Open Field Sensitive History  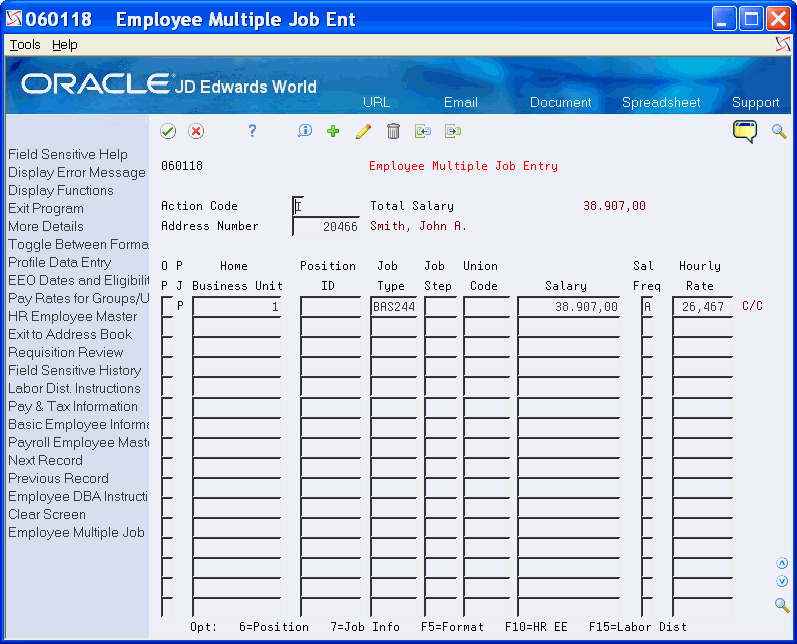[75, 370]
